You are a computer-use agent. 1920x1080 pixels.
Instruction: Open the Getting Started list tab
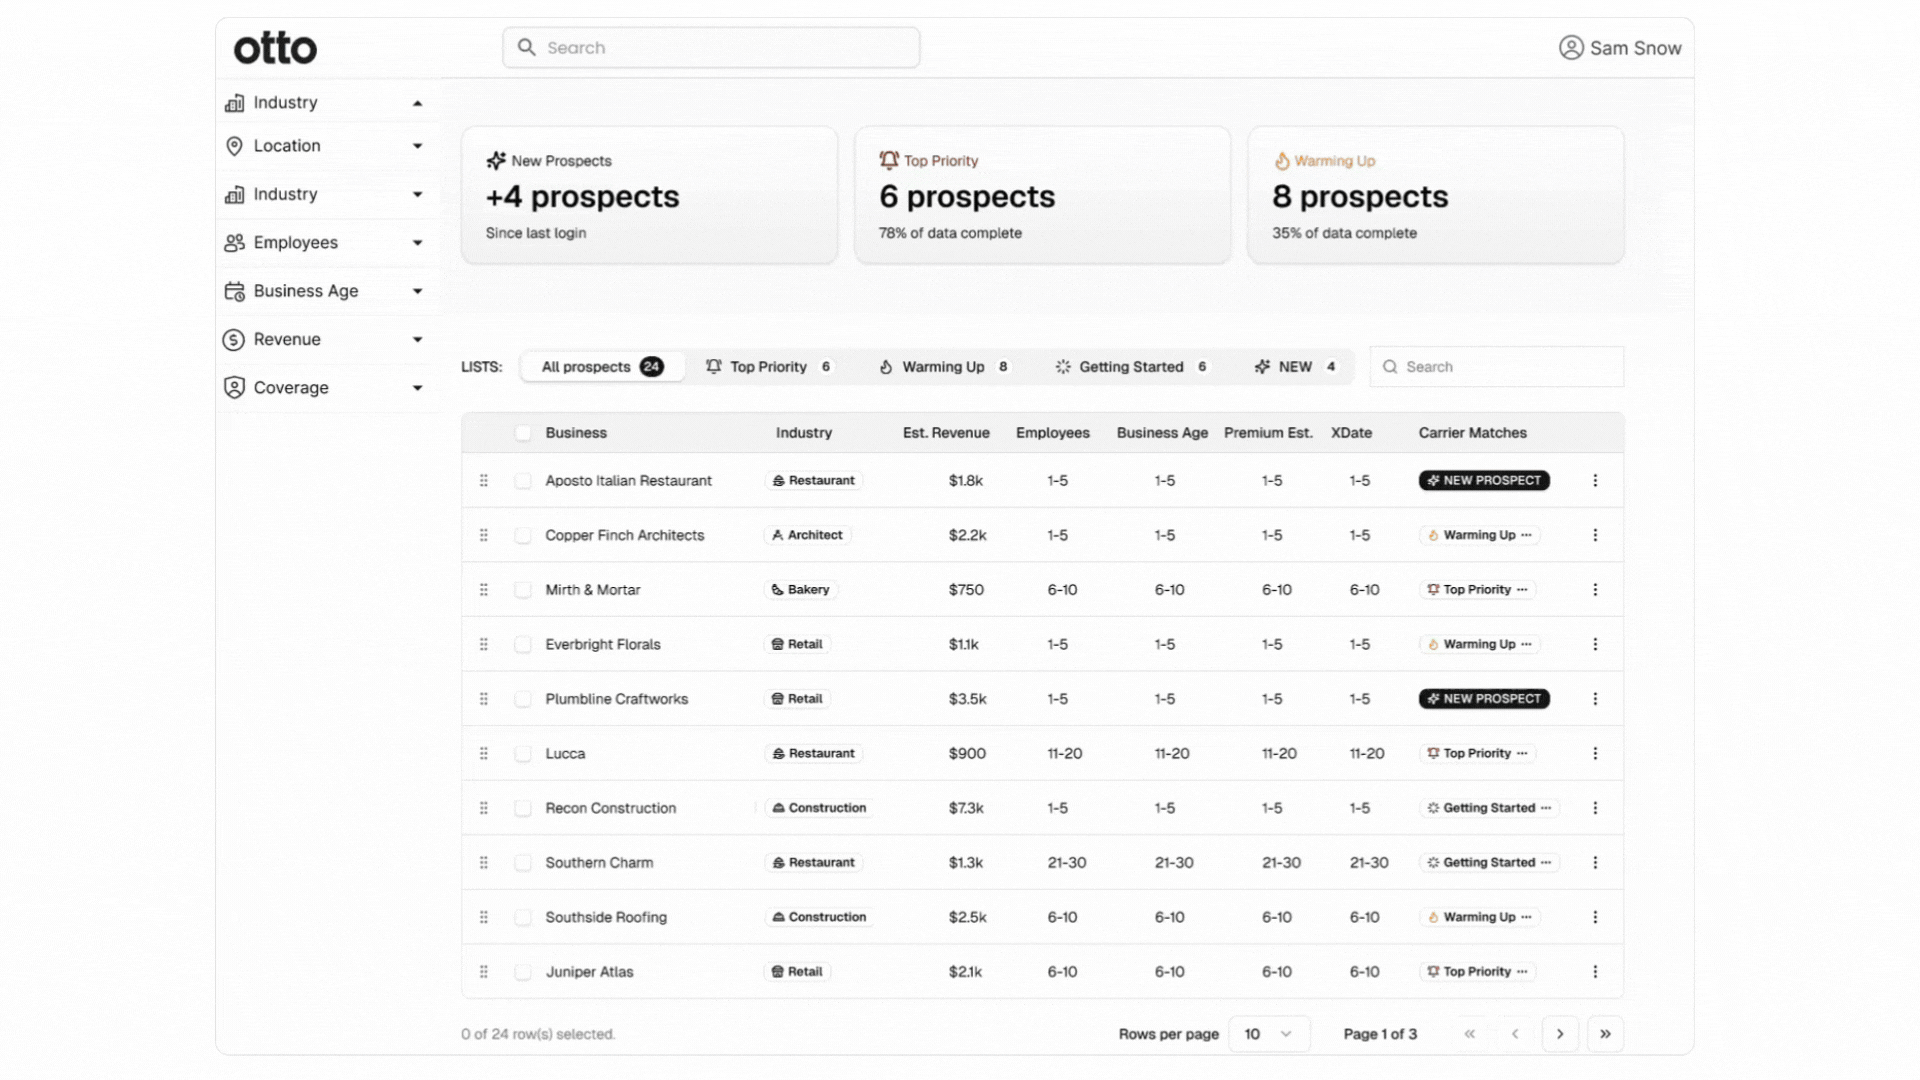1131,367
